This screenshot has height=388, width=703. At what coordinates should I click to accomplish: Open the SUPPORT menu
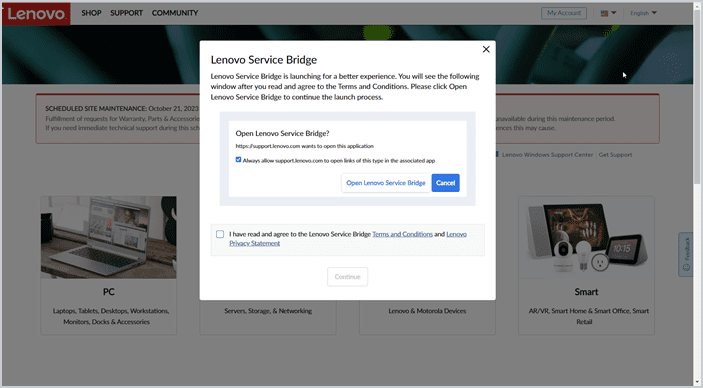point(126,13)
